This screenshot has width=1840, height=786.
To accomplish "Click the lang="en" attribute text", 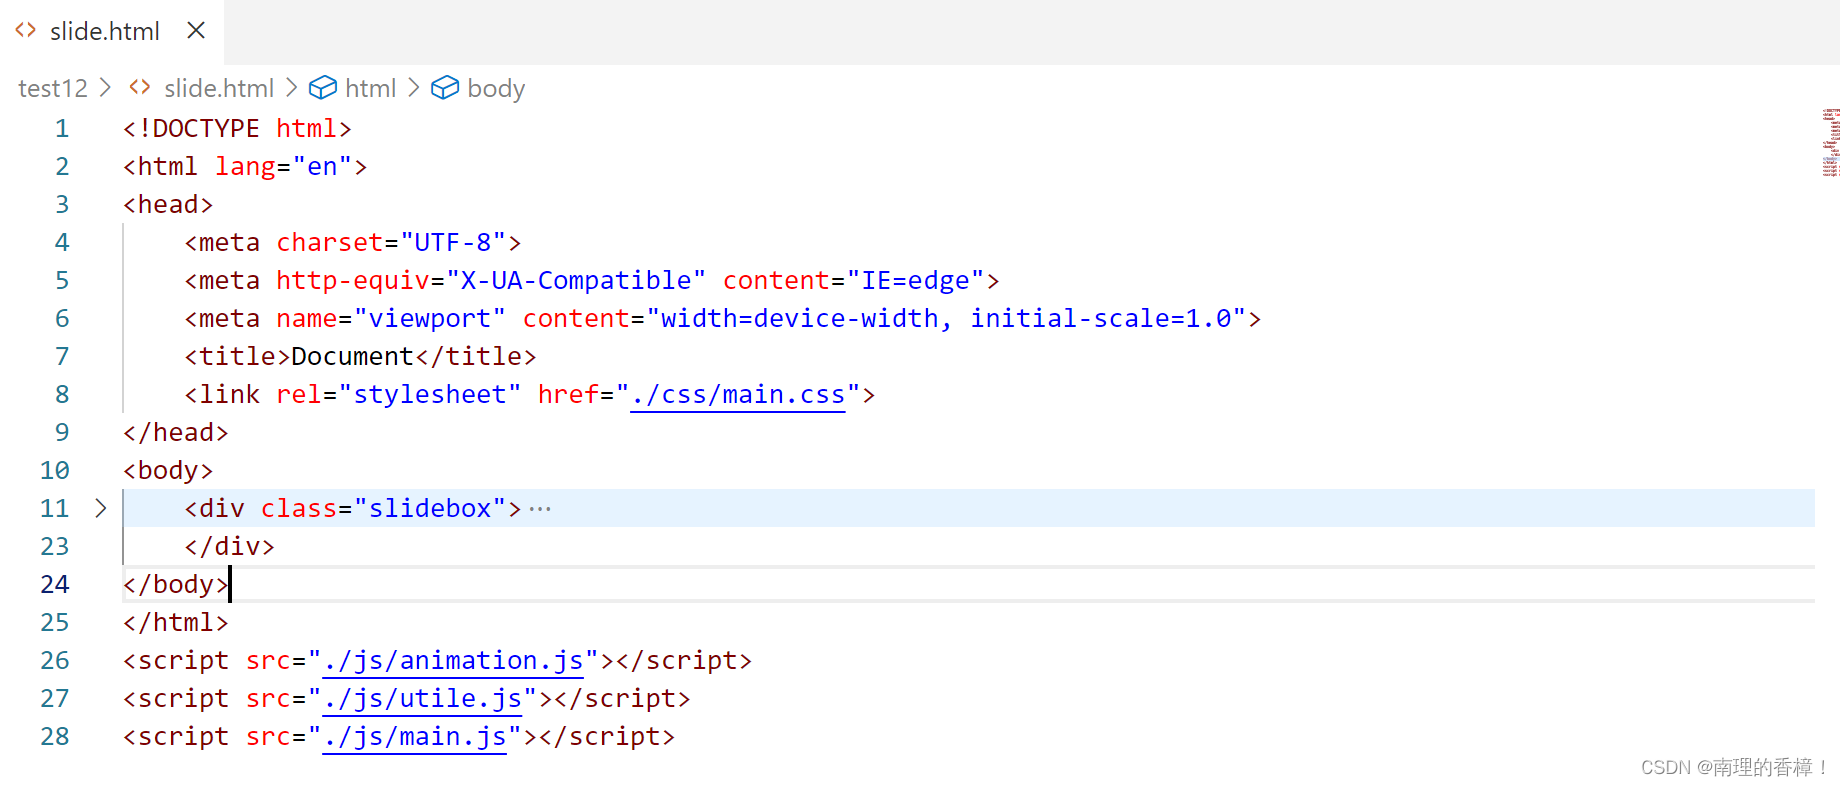I will click(x=284, y=167).
